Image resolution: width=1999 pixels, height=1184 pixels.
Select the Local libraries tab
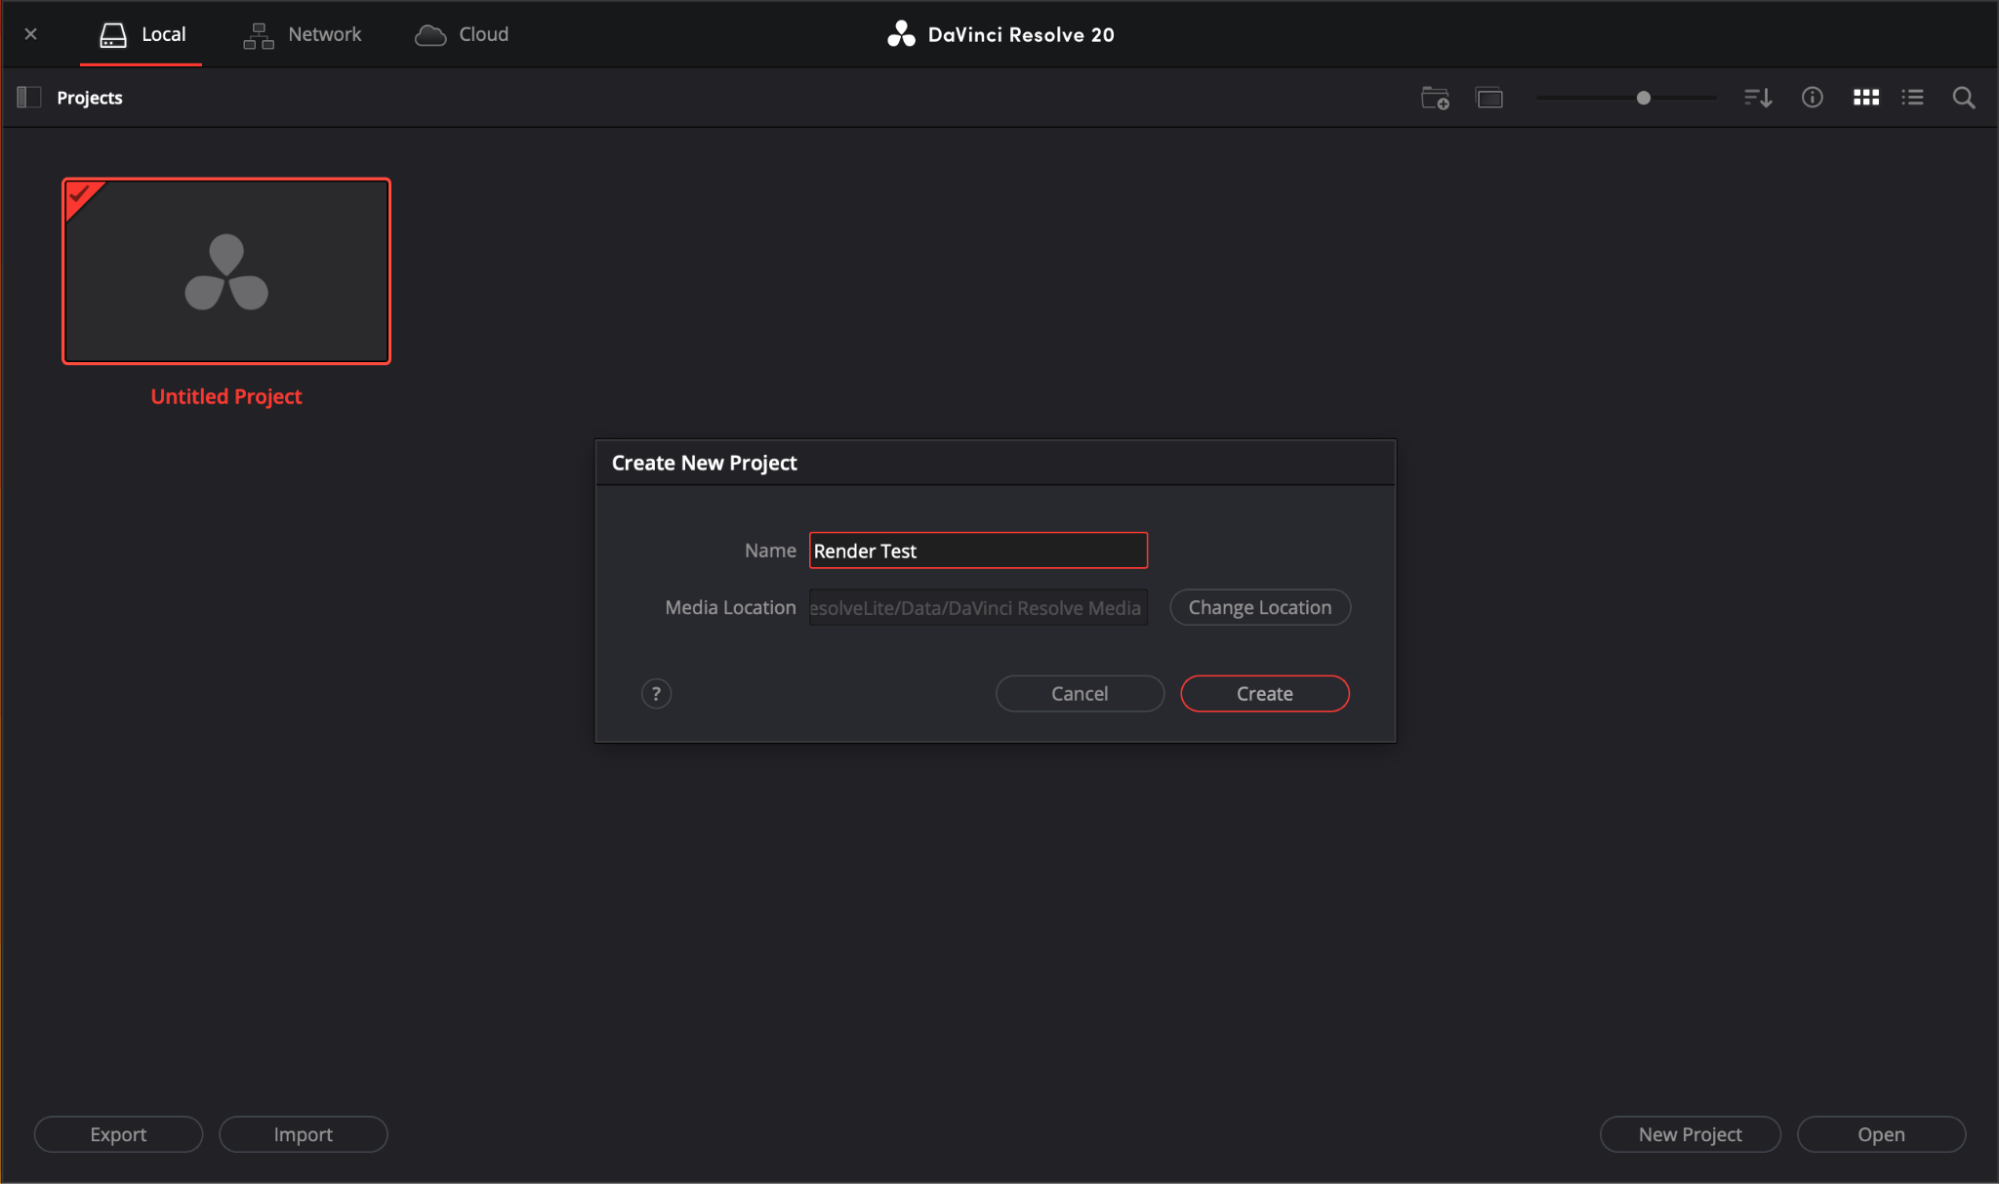[142, 34]
